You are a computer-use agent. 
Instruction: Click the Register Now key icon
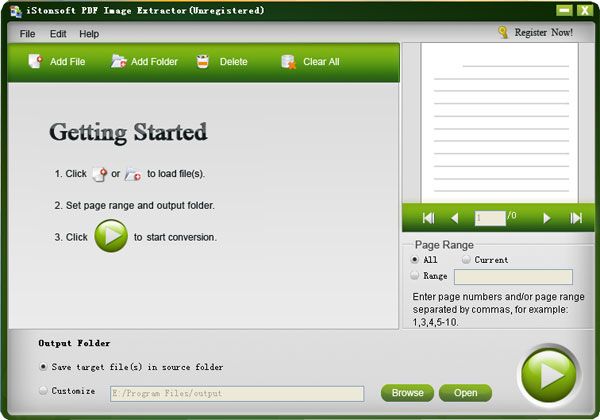pos(503,32)
